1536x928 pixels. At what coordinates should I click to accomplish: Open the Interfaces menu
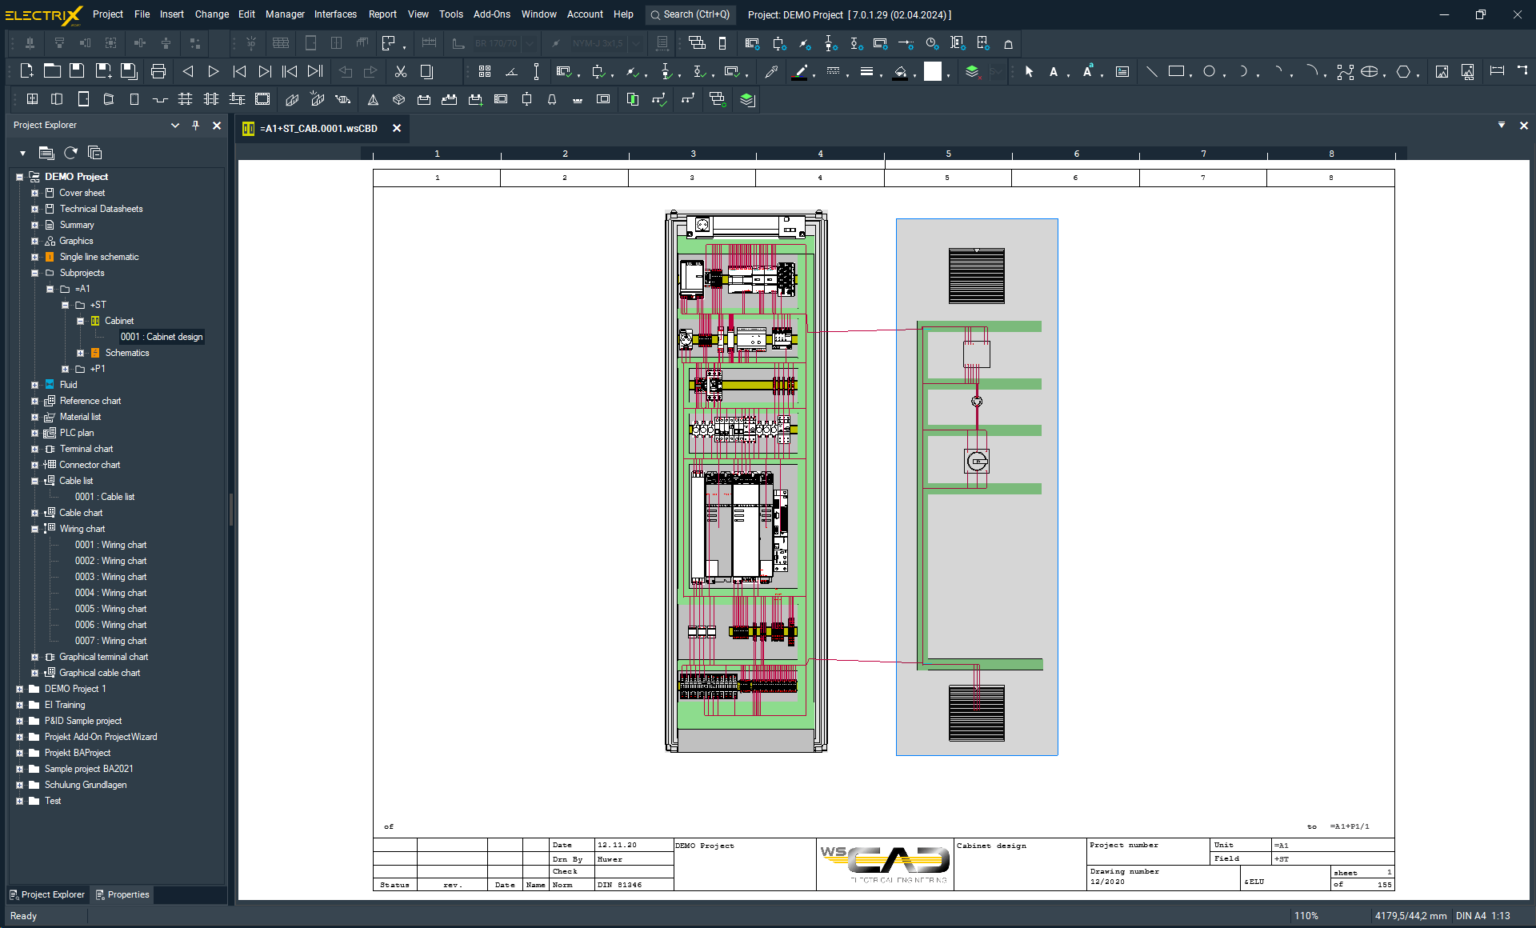pos(335,14)
